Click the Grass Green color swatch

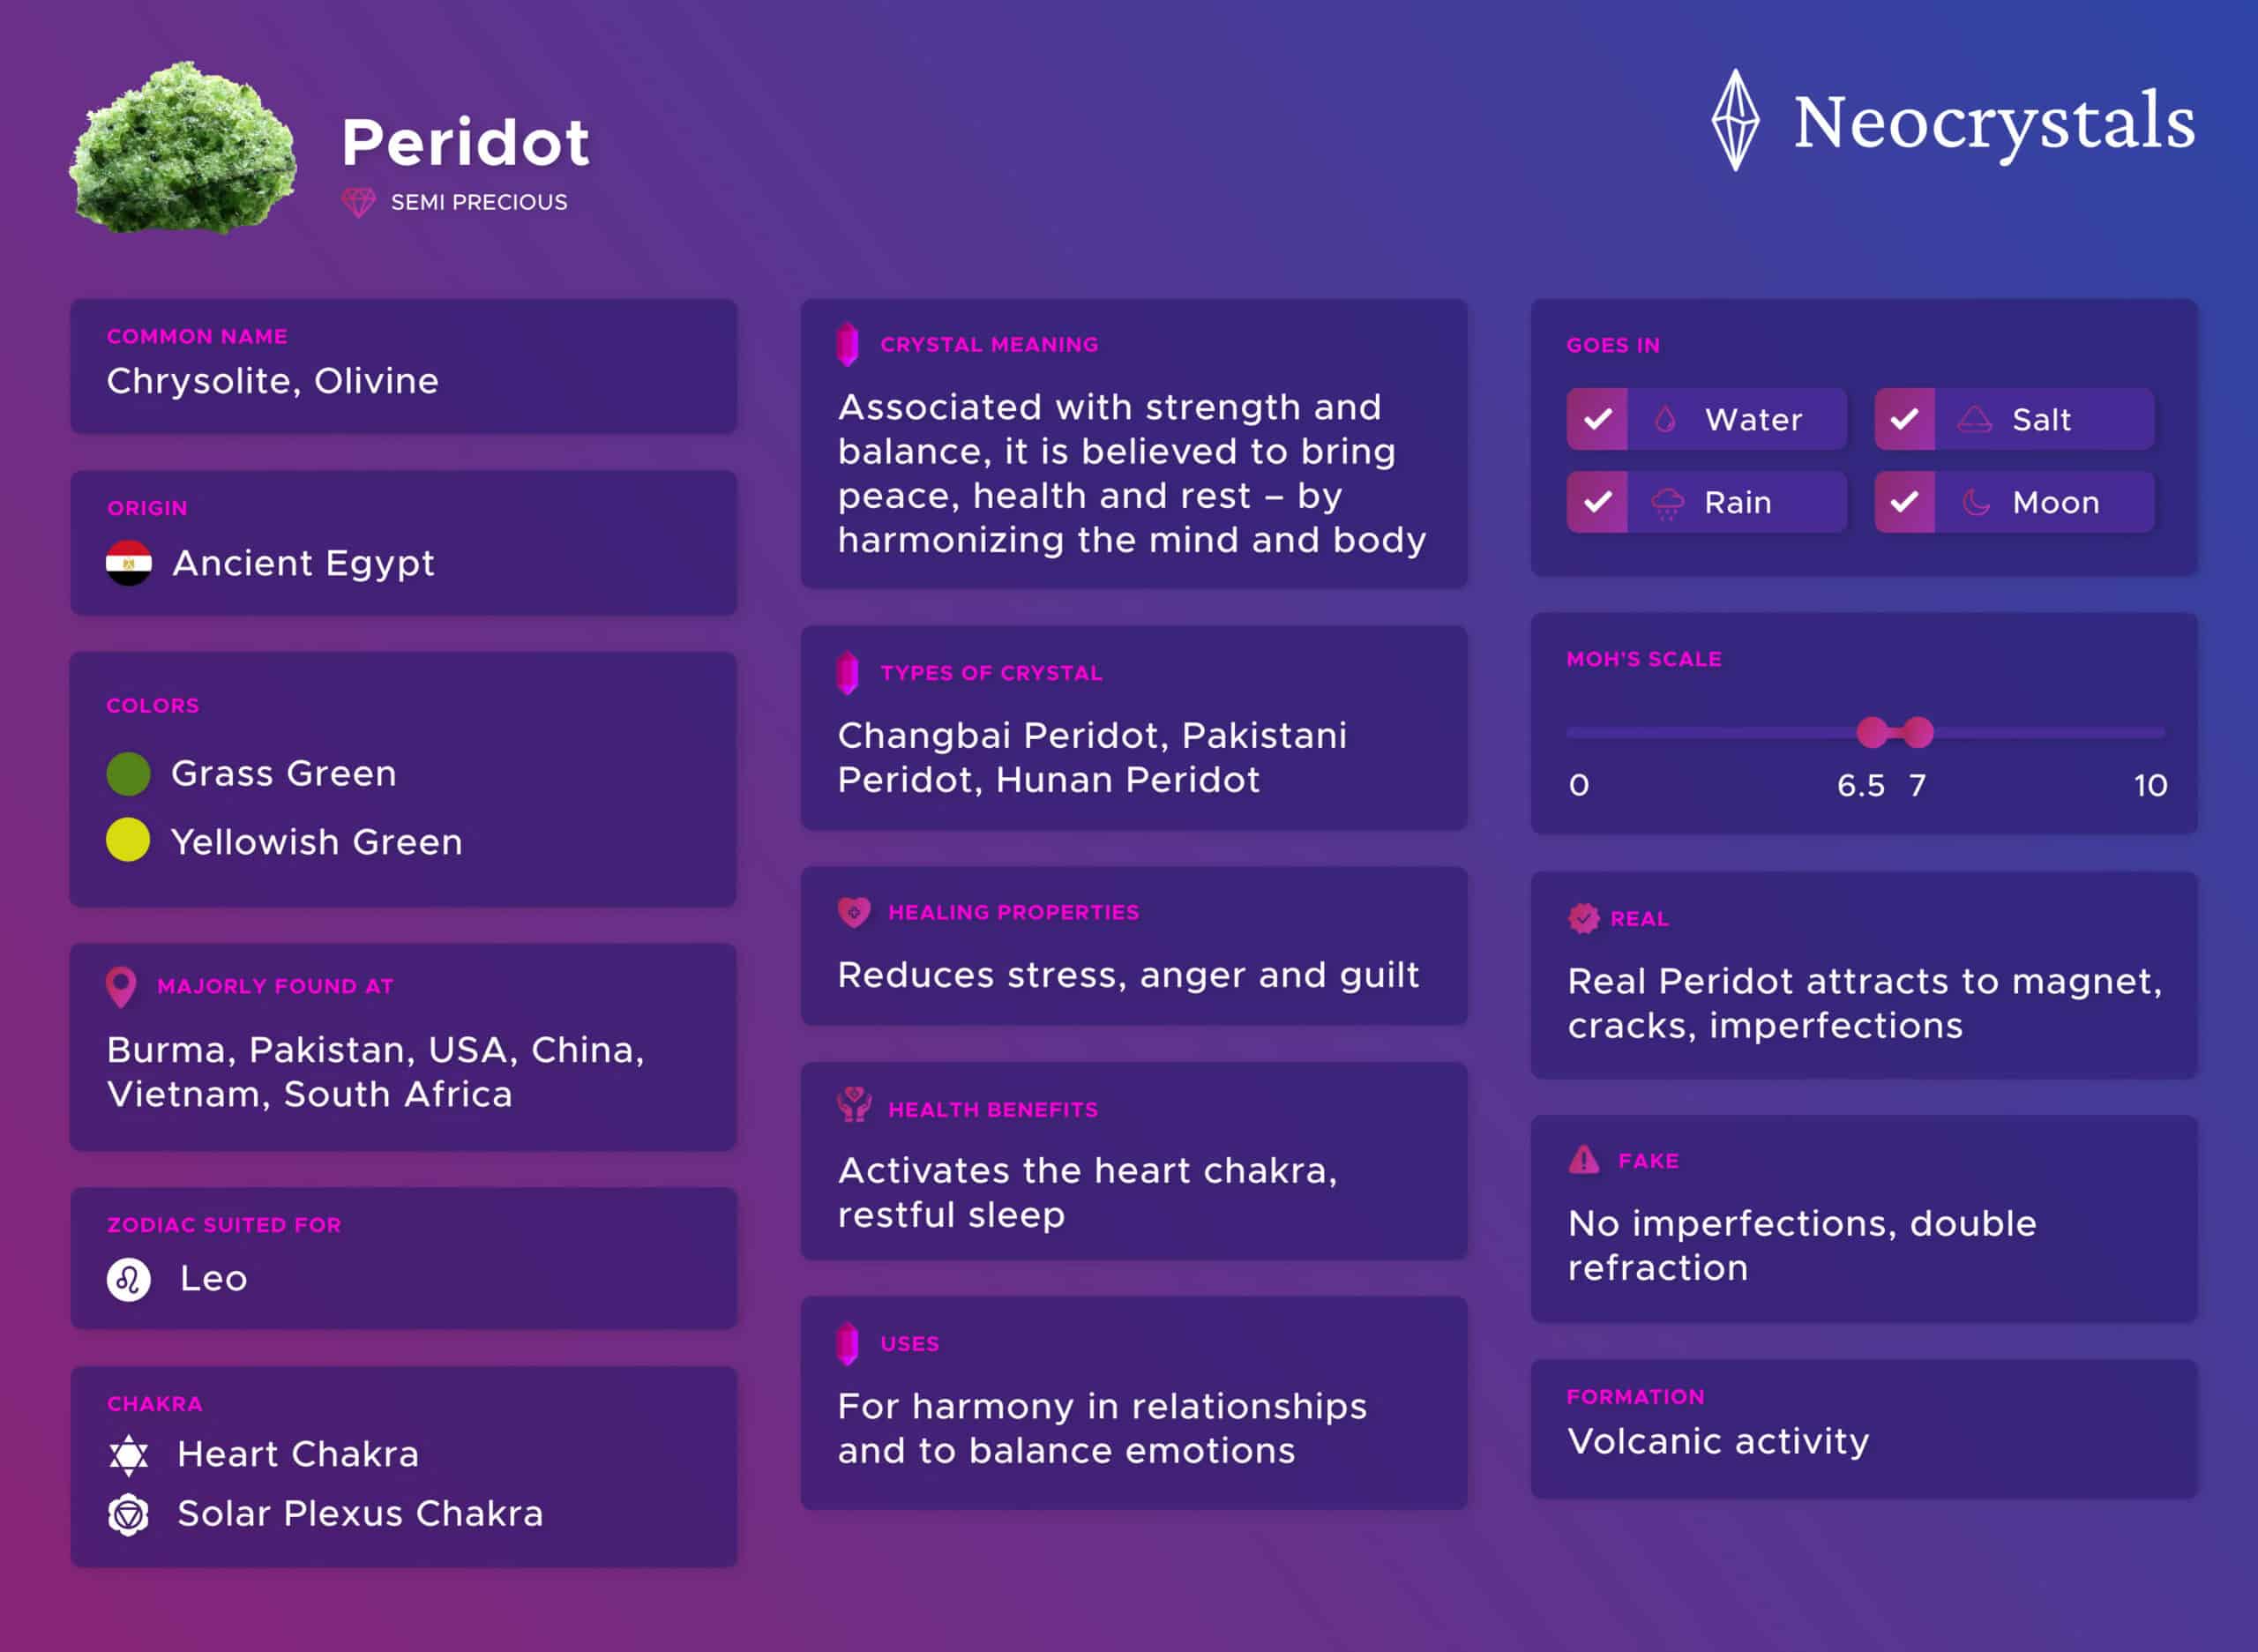[129, 774]
